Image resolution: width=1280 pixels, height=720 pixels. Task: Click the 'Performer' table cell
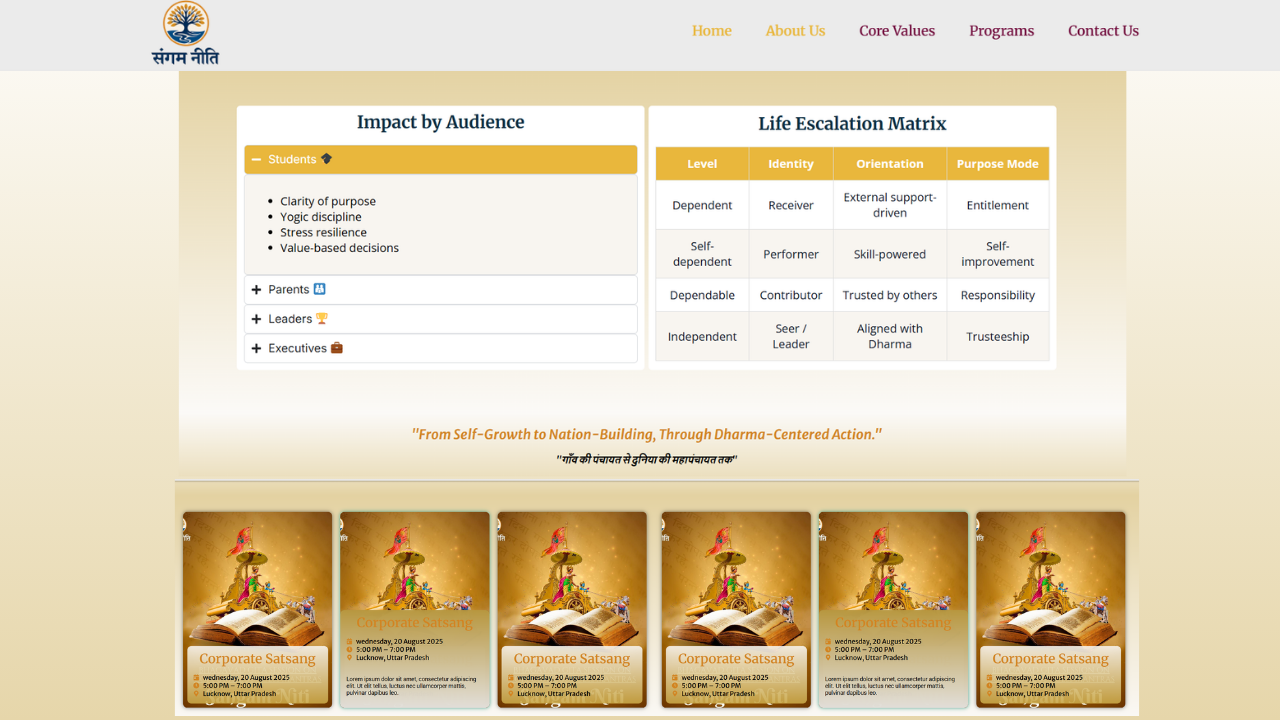pyautogui.click(x=791, y=254)
